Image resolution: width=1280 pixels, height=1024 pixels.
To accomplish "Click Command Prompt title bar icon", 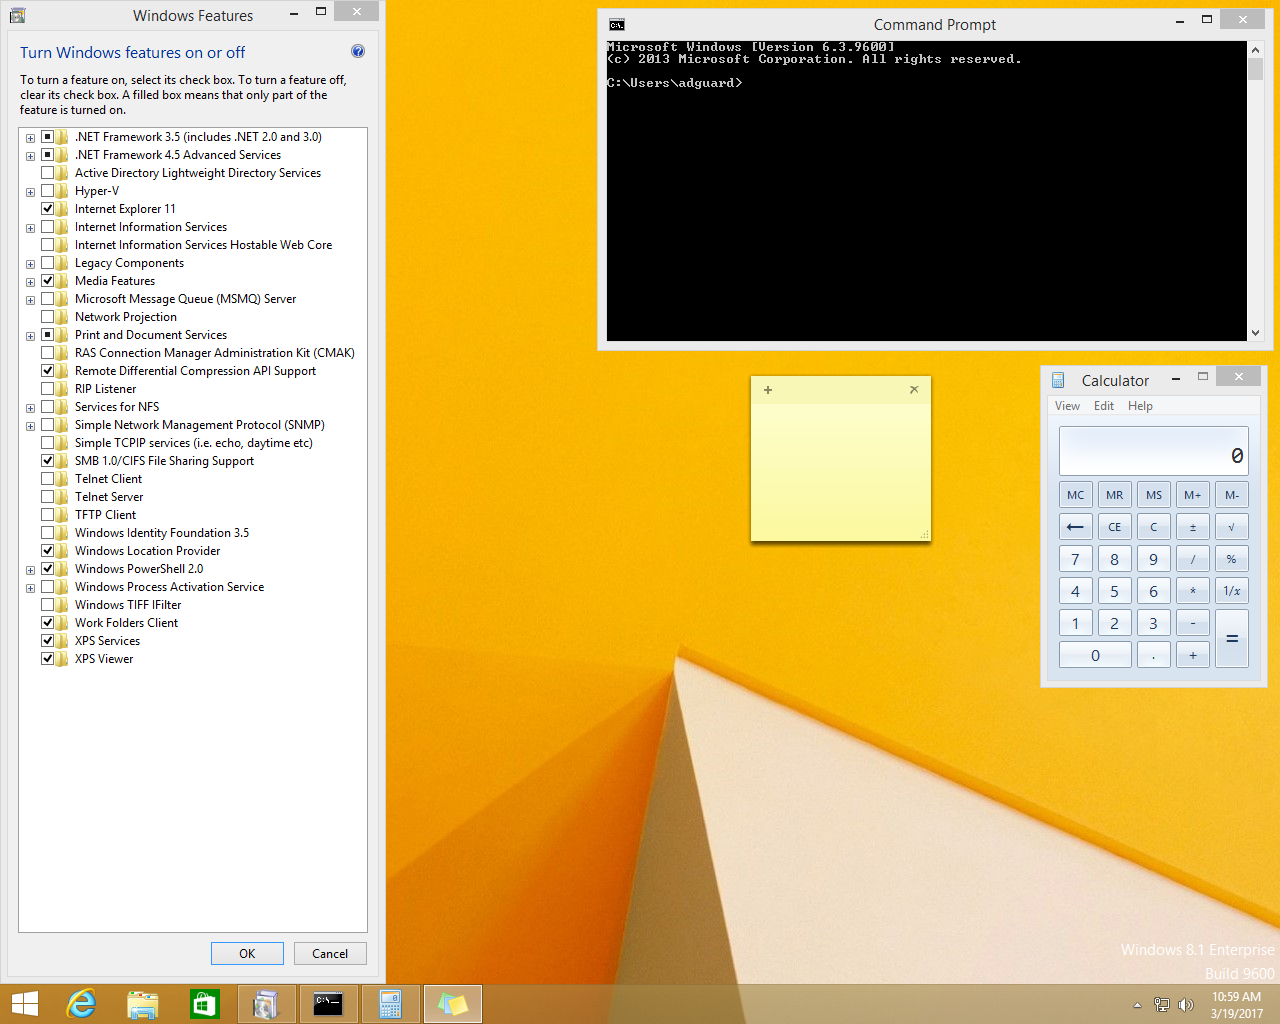I will point(617,25).
